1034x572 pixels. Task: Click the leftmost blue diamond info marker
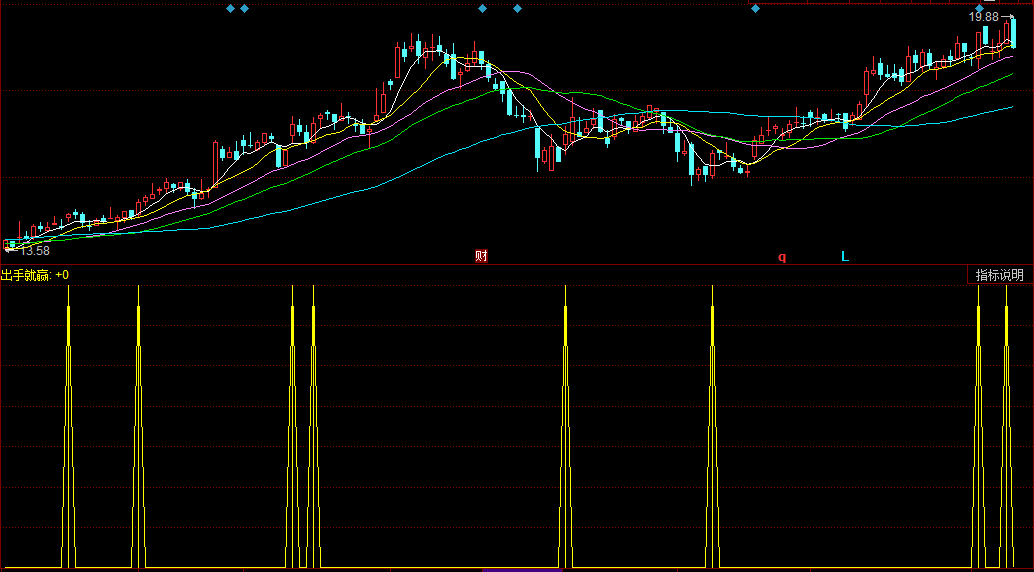click(230, 9)
